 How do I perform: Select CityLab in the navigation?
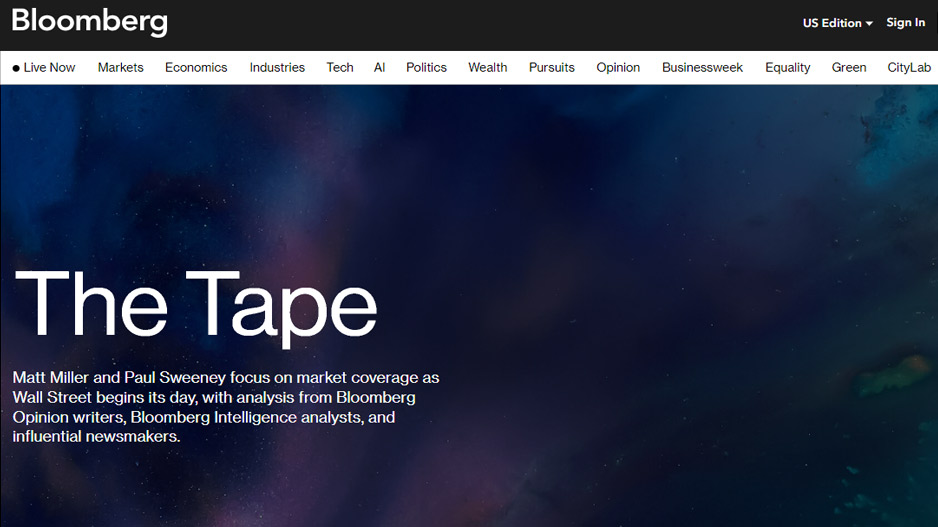pos(908,68)
